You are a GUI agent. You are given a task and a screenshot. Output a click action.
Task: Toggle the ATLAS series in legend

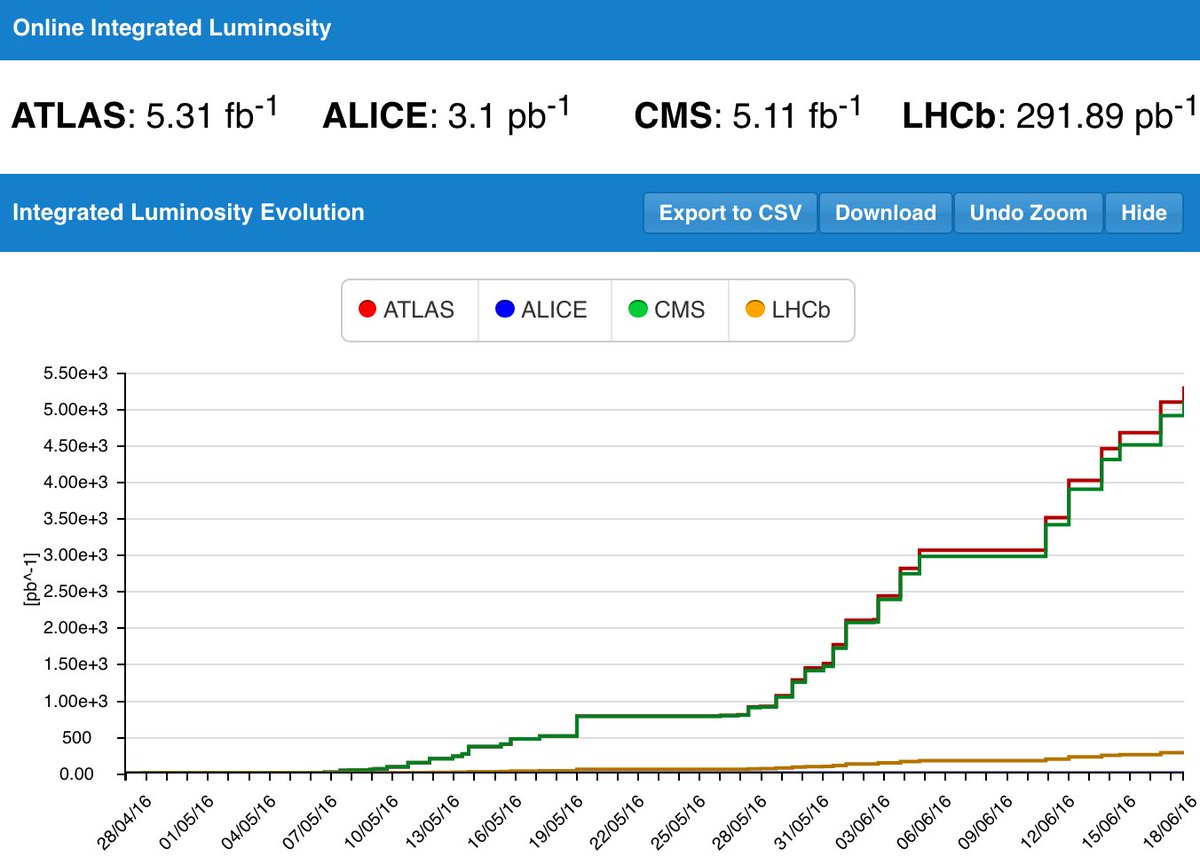coord(410,310)
